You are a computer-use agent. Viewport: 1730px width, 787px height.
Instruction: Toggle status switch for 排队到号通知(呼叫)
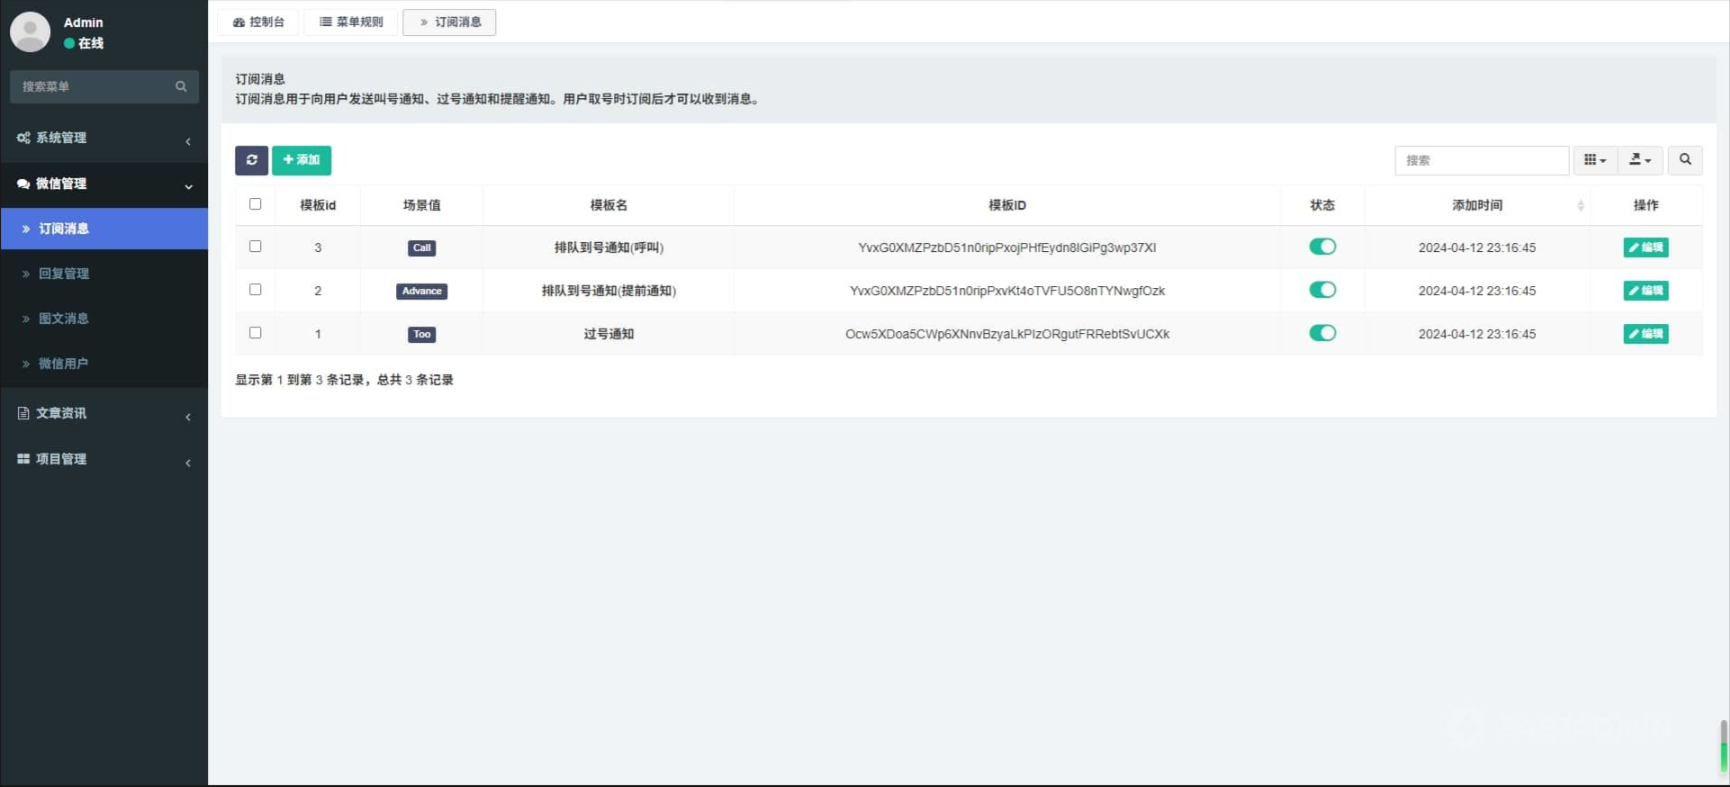pyautogui.click(x=1322, y=247)
